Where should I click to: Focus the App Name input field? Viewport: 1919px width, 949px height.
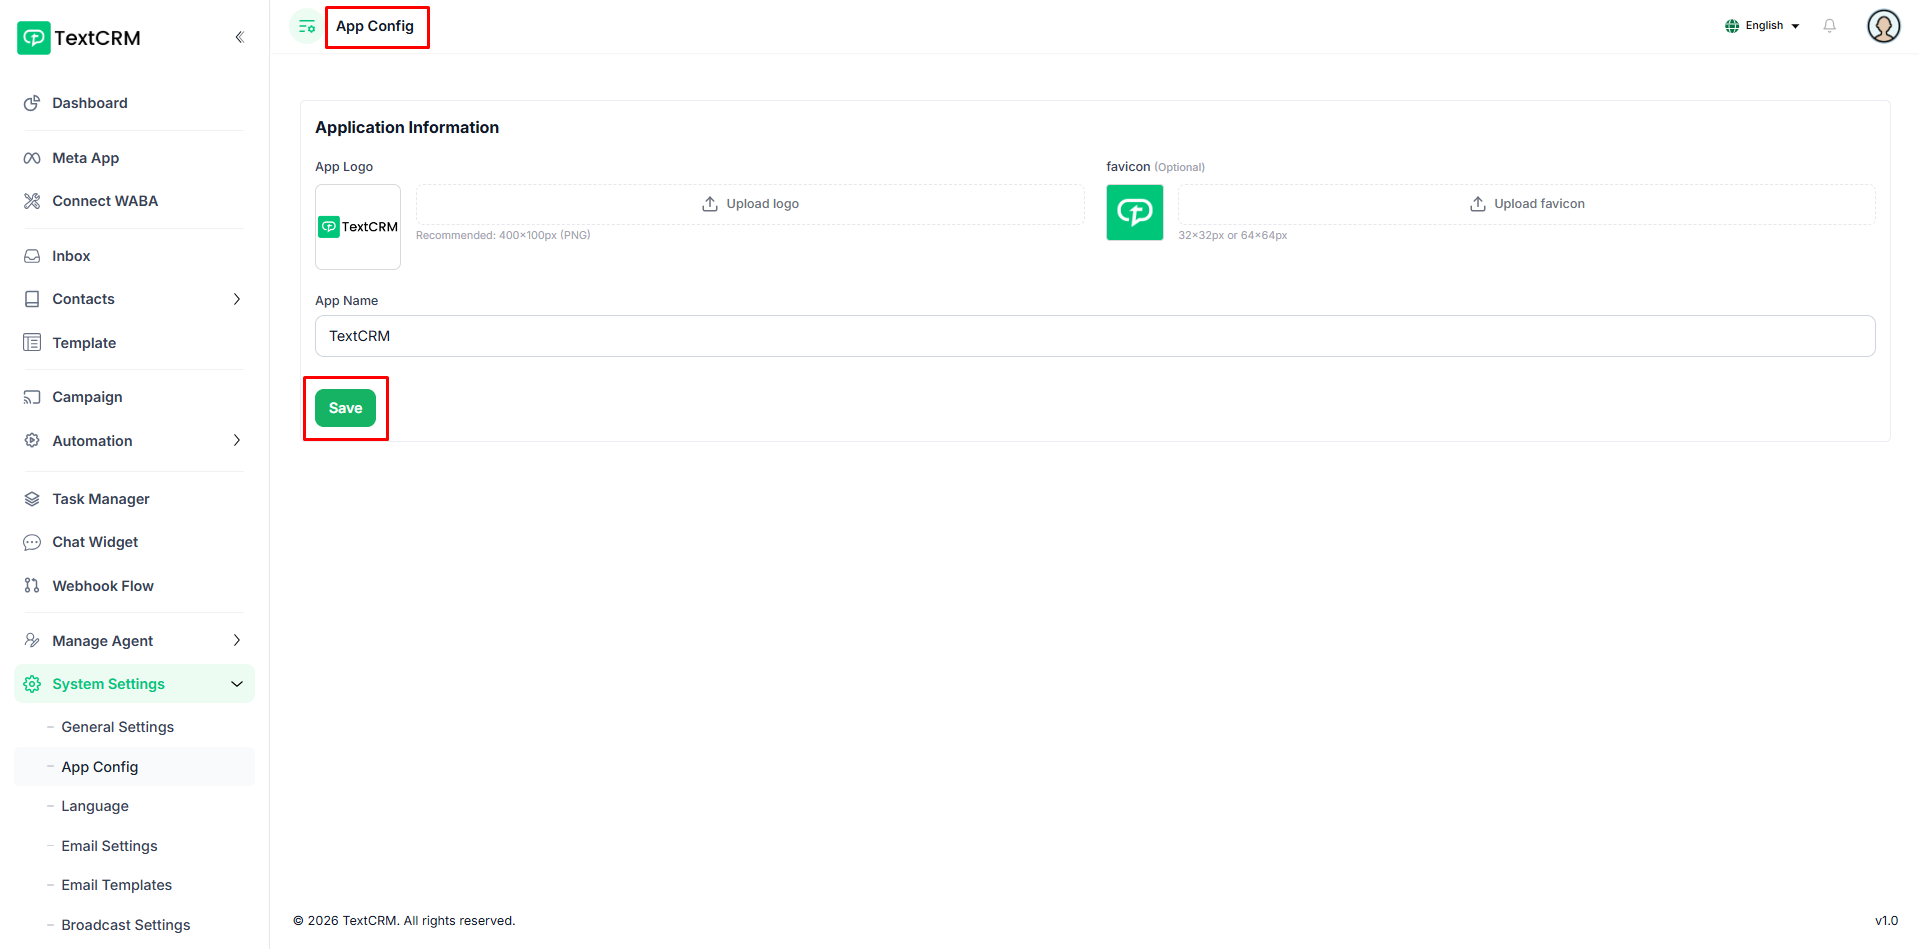1094,336
